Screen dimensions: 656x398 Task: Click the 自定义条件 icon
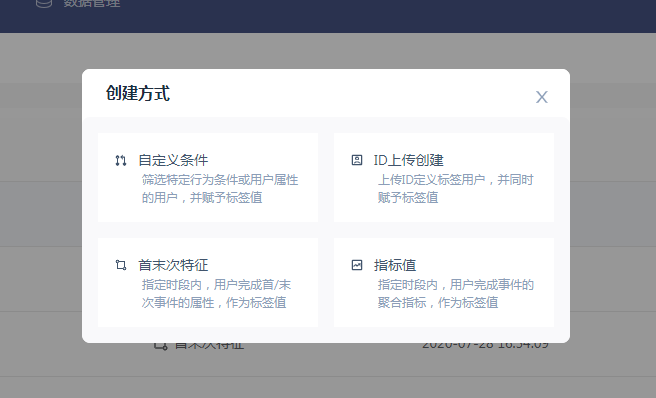(x=121, y=160)
